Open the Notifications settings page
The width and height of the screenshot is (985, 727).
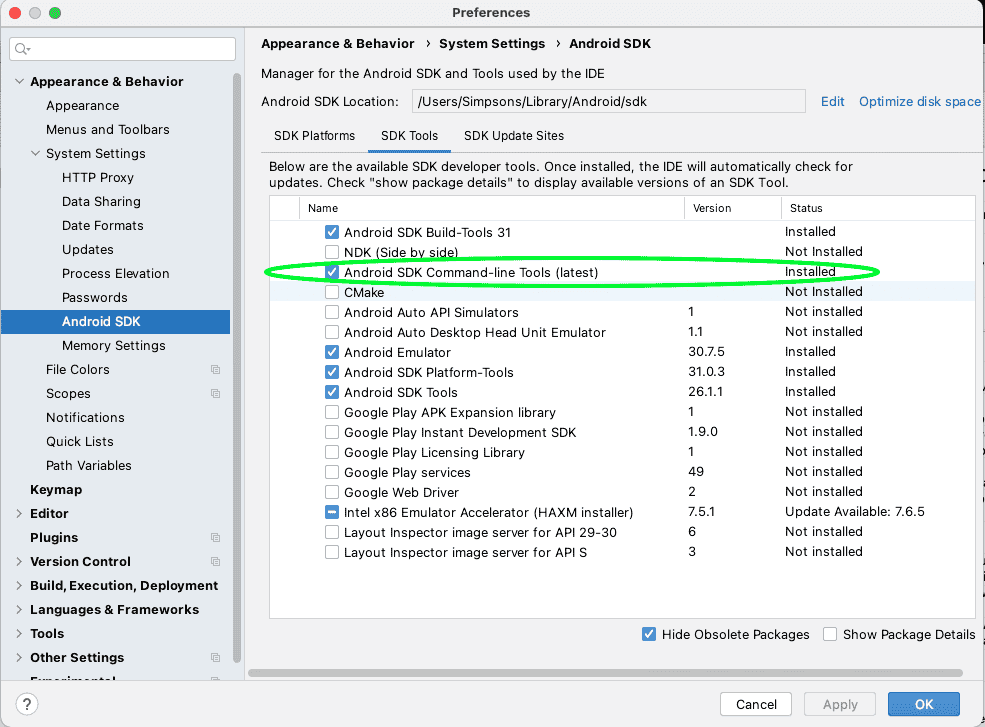point(85,417)
